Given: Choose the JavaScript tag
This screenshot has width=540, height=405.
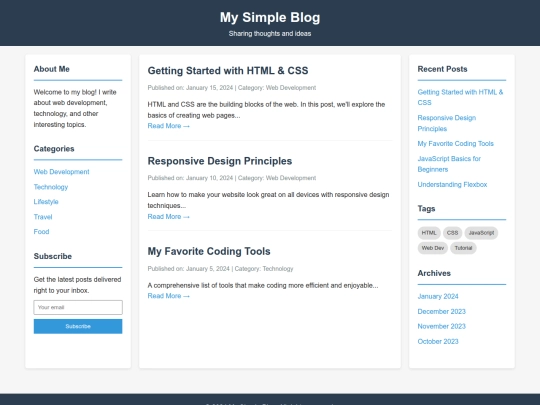Looking at the screenshot, I should point(481,233).
